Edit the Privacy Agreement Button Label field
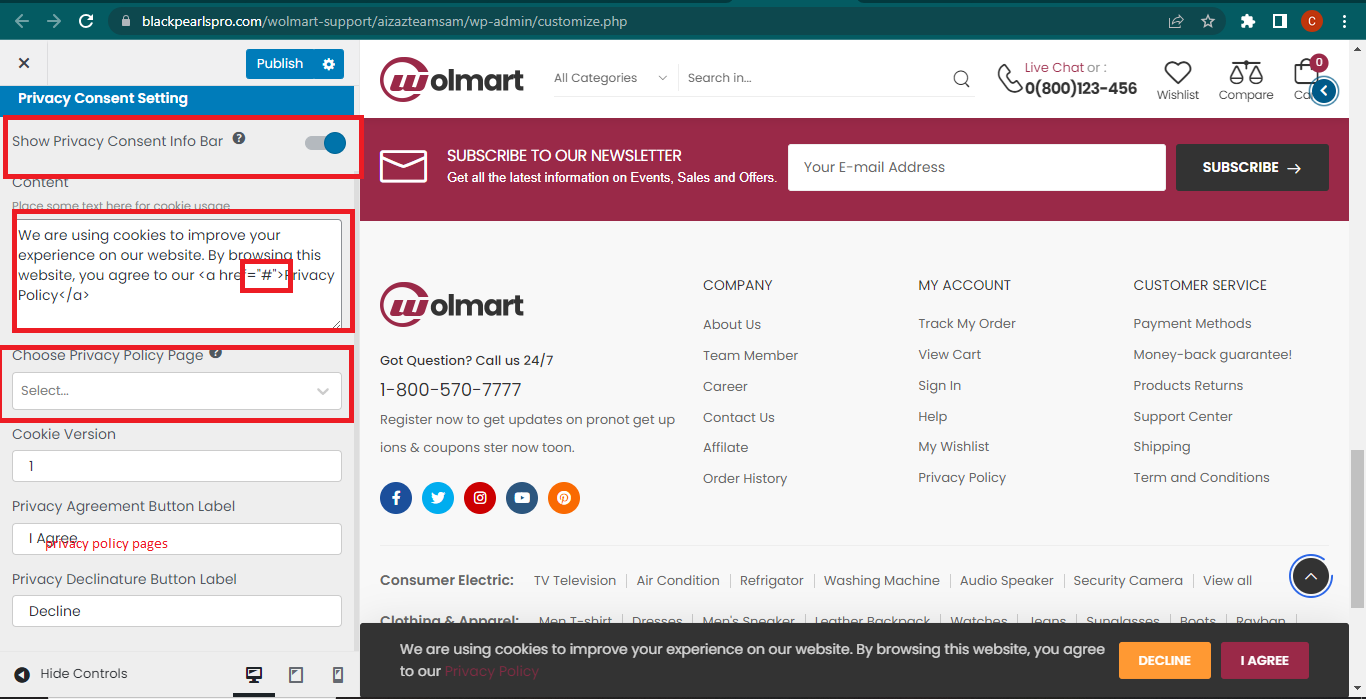1366x699 pixels. 177,539
